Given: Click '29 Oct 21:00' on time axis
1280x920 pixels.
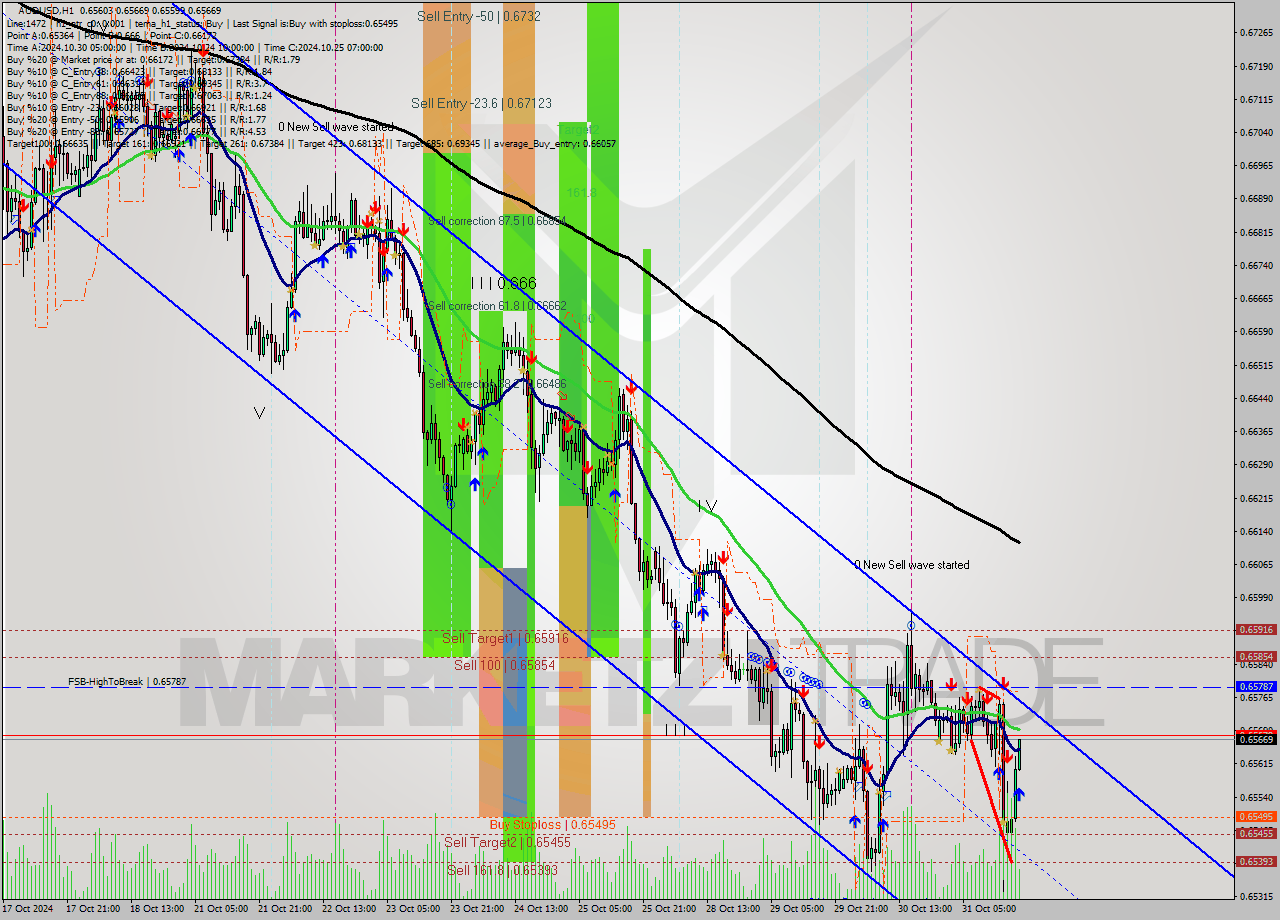Looking at the screenshot, I should click(x=860, y=909).
